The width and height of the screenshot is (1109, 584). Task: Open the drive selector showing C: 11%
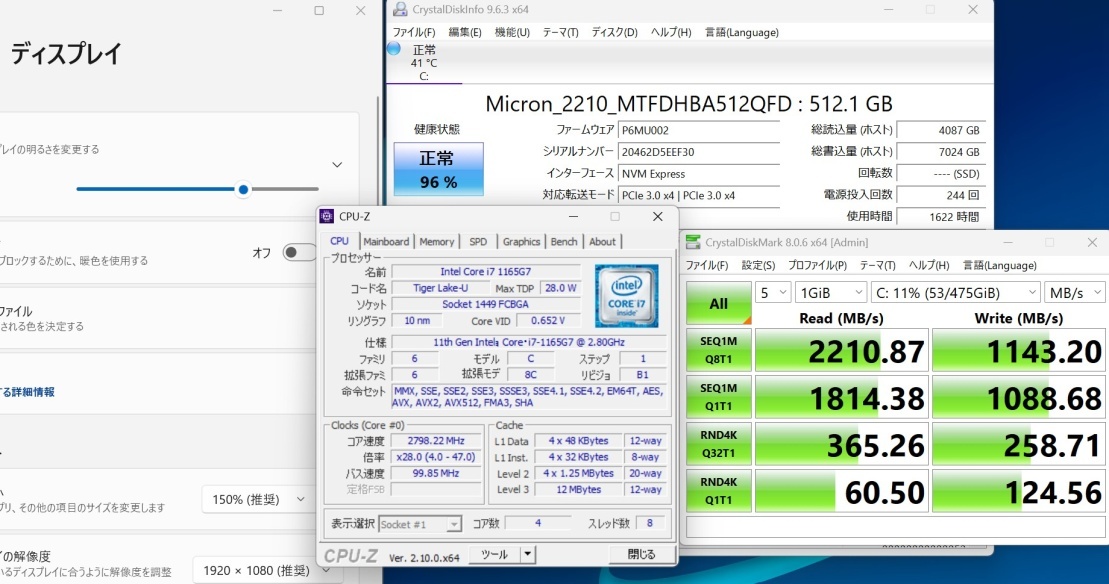point(956,292)
